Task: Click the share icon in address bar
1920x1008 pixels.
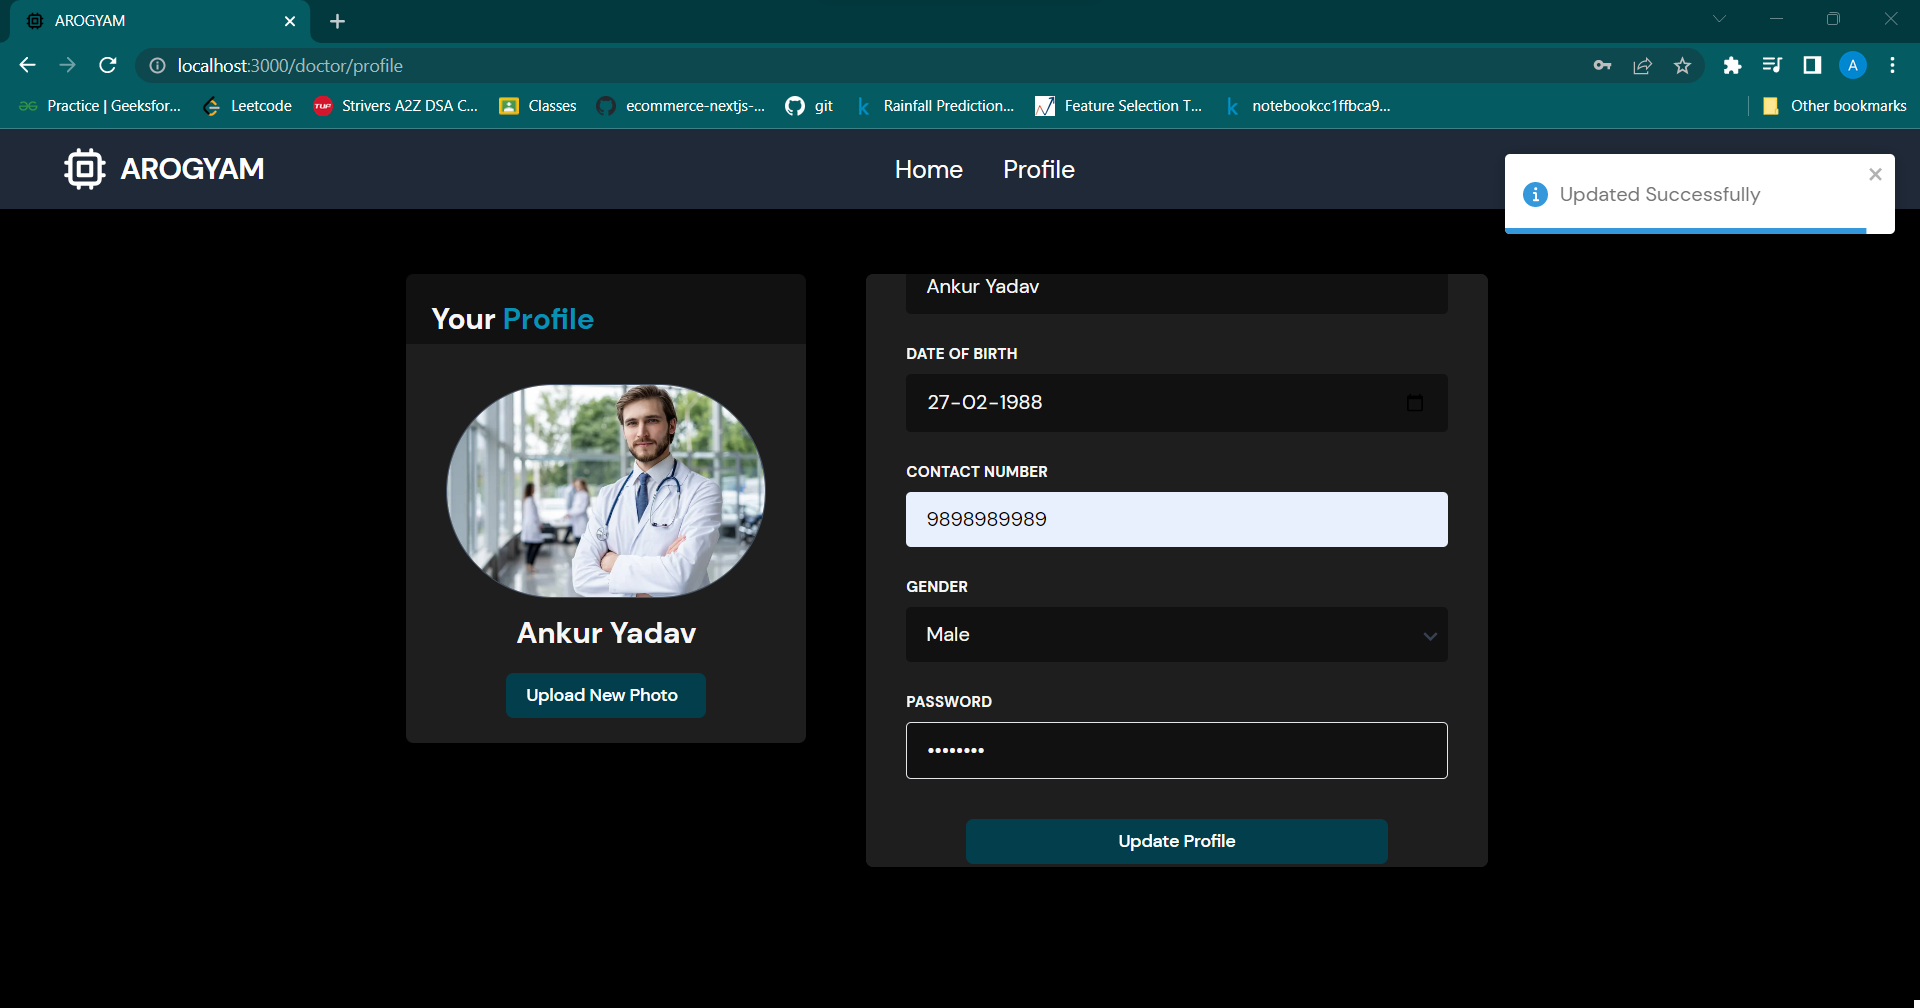Action: [x=1643, y=65]
